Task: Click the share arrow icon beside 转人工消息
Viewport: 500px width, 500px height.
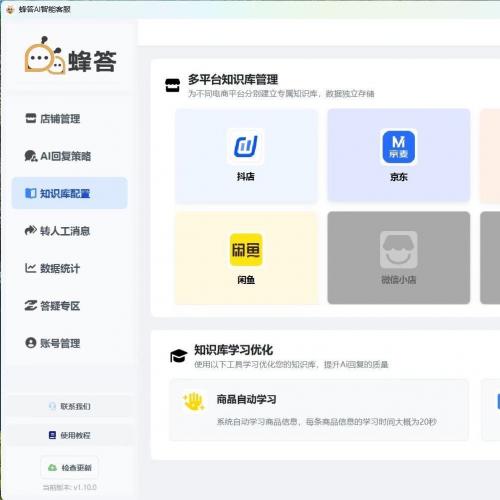Action: [x=31, y=230]
